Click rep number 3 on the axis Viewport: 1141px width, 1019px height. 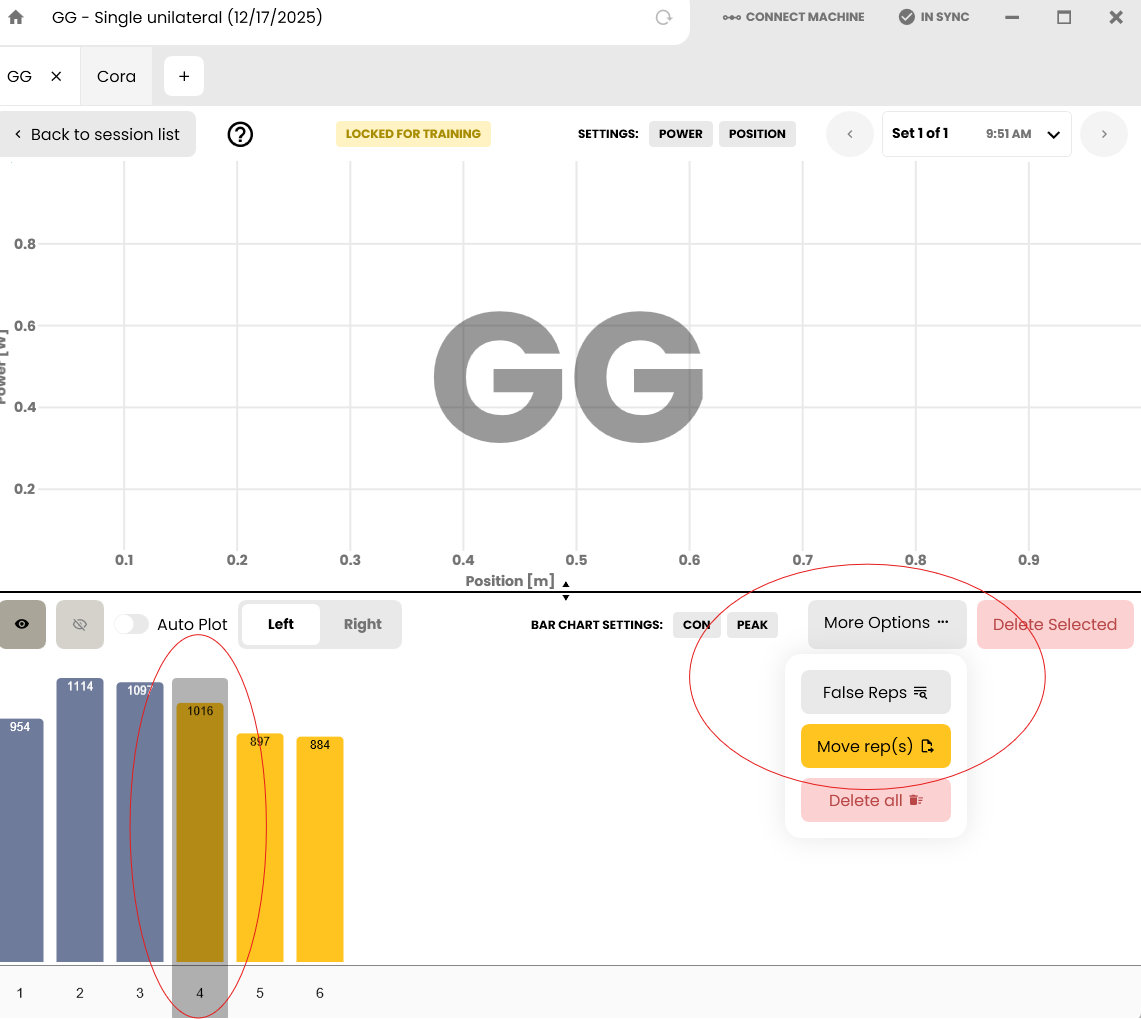click(x=140, y=993)
